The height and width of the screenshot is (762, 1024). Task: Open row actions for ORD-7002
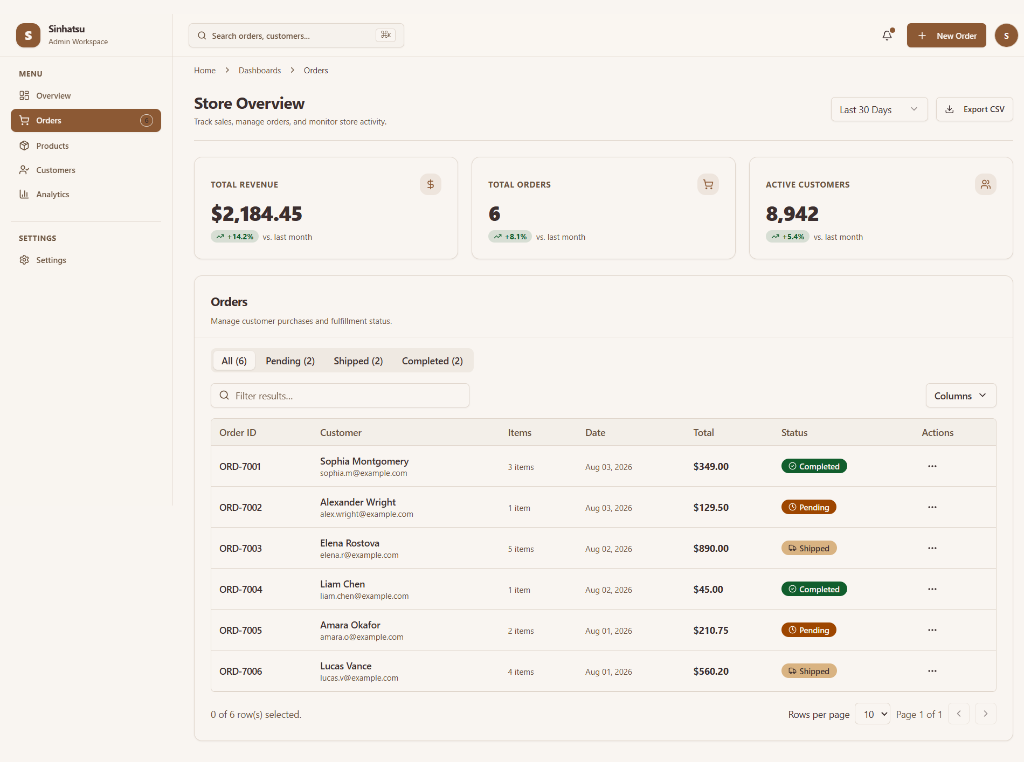(932, 507)
